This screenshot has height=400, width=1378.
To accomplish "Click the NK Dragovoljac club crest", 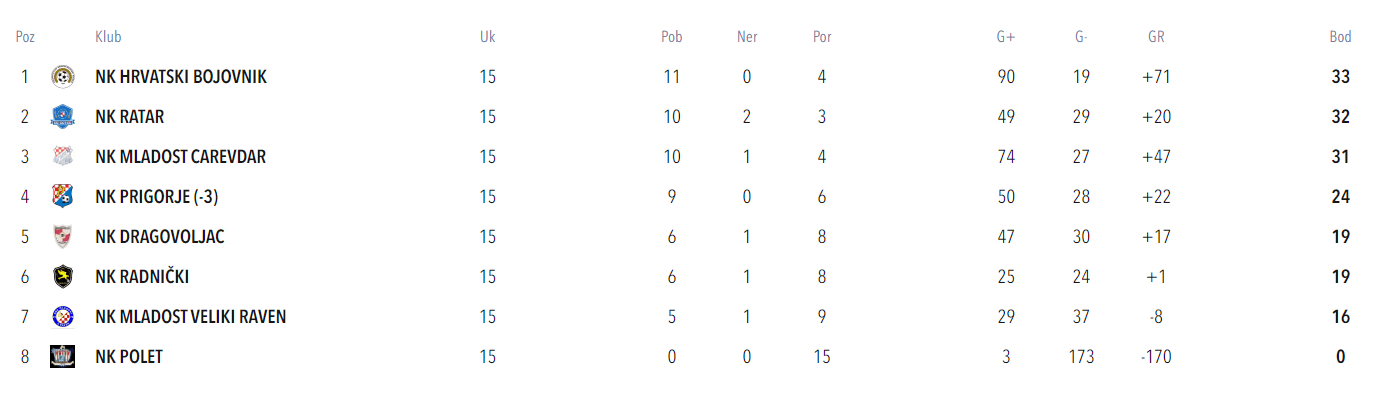I will tap(62, 237).
